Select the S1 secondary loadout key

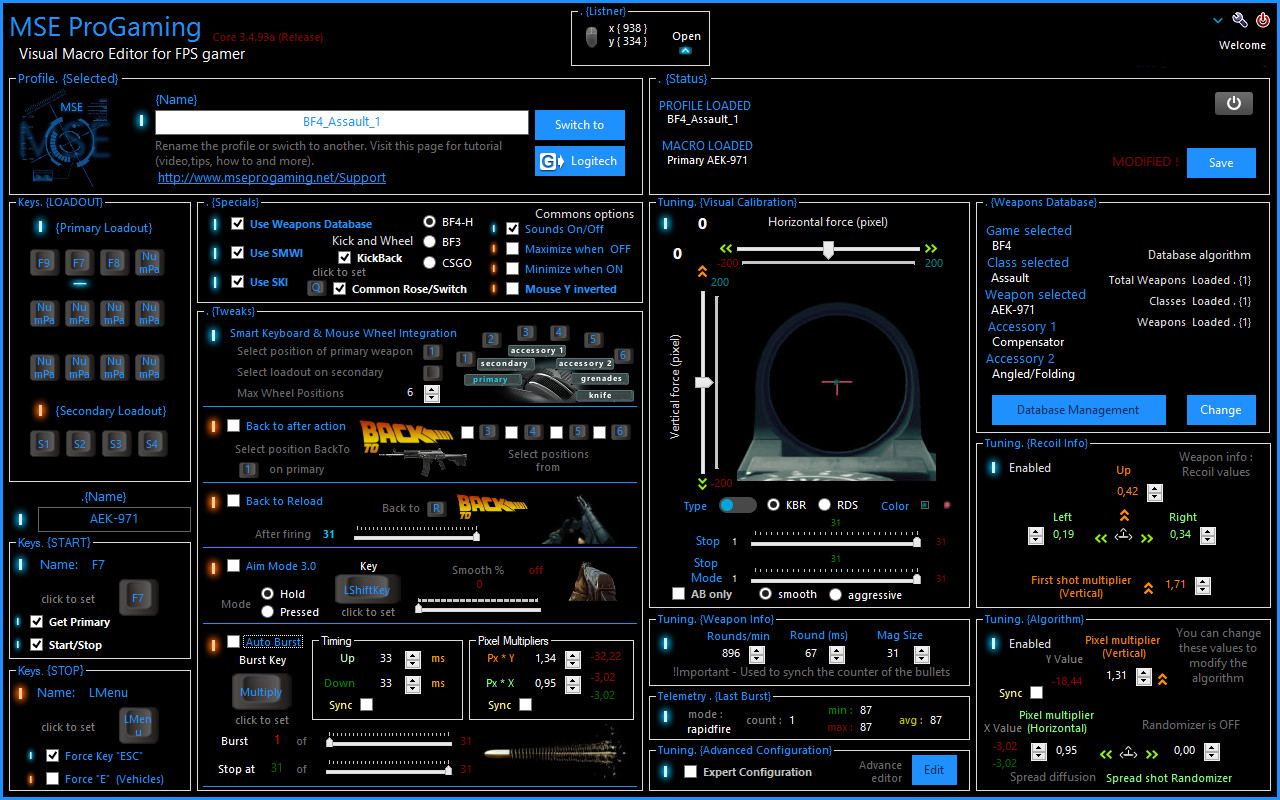(44, 443)
